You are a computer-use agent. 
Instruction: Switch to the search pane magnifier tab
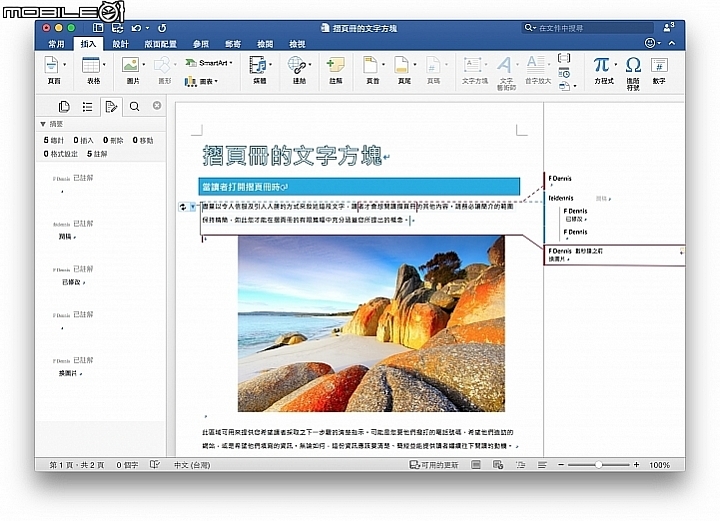(135, 107)
